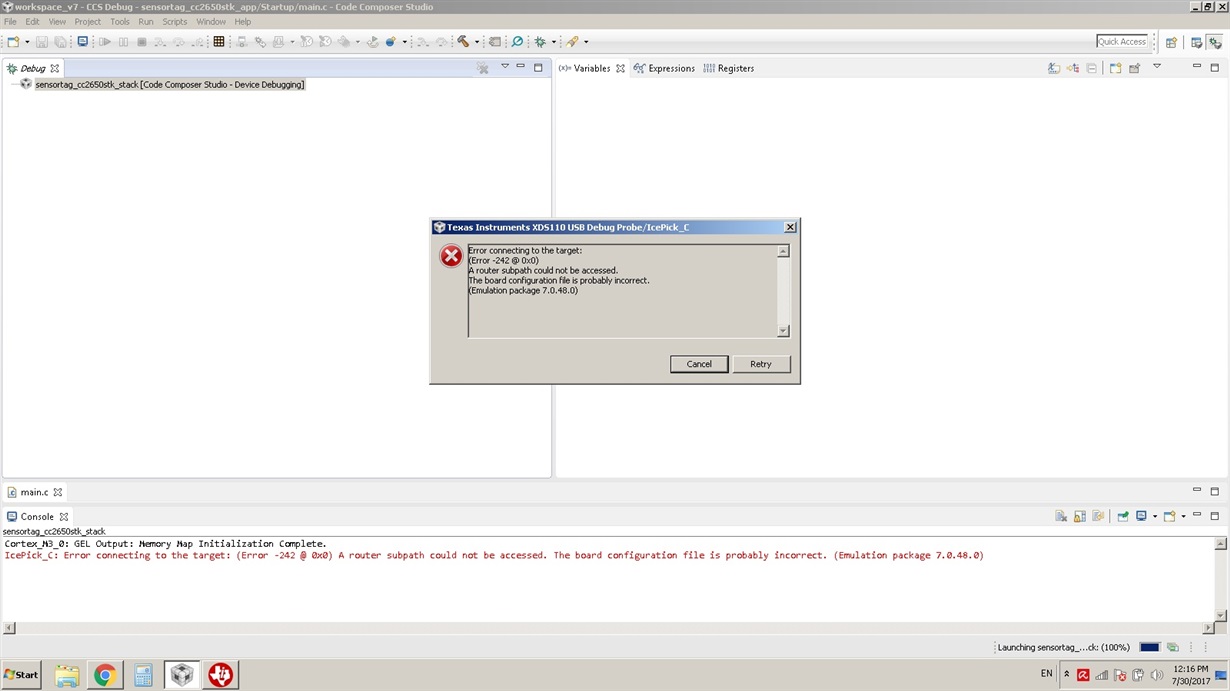Open the Display Selected Console dropdown arrow
The height and width of the screenshot is (691, 1230).
point(1155,516)
